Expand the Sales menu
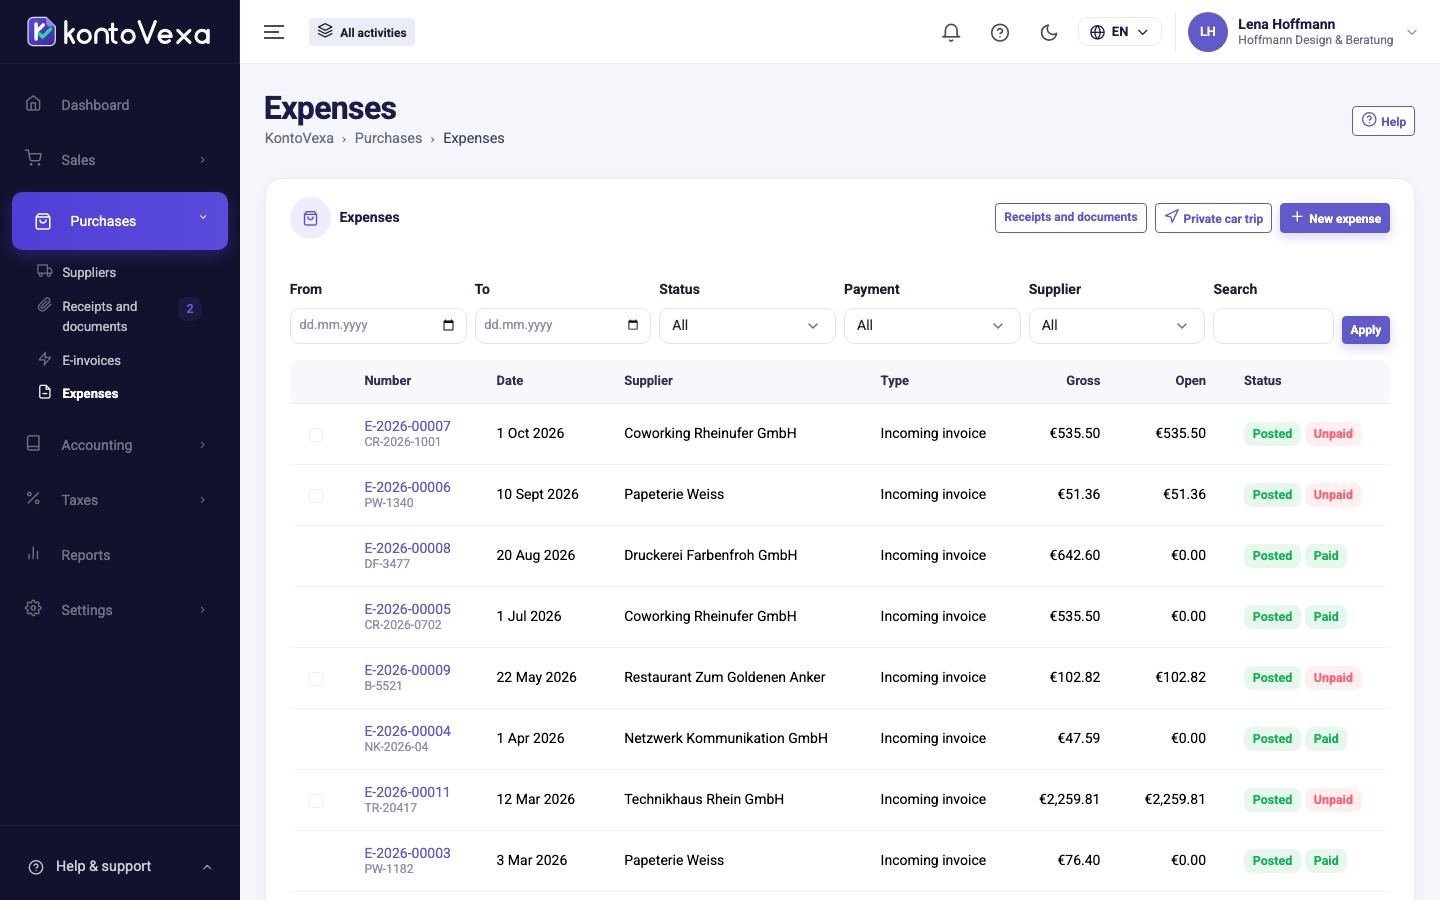 coord(120,160)
